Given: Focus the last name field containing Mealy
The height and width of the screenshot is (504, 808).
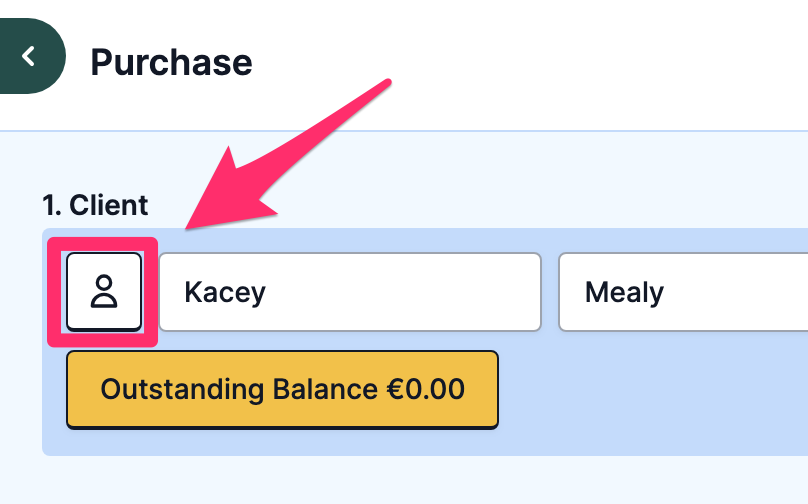Looking at the screenshot, I should 683,292.
